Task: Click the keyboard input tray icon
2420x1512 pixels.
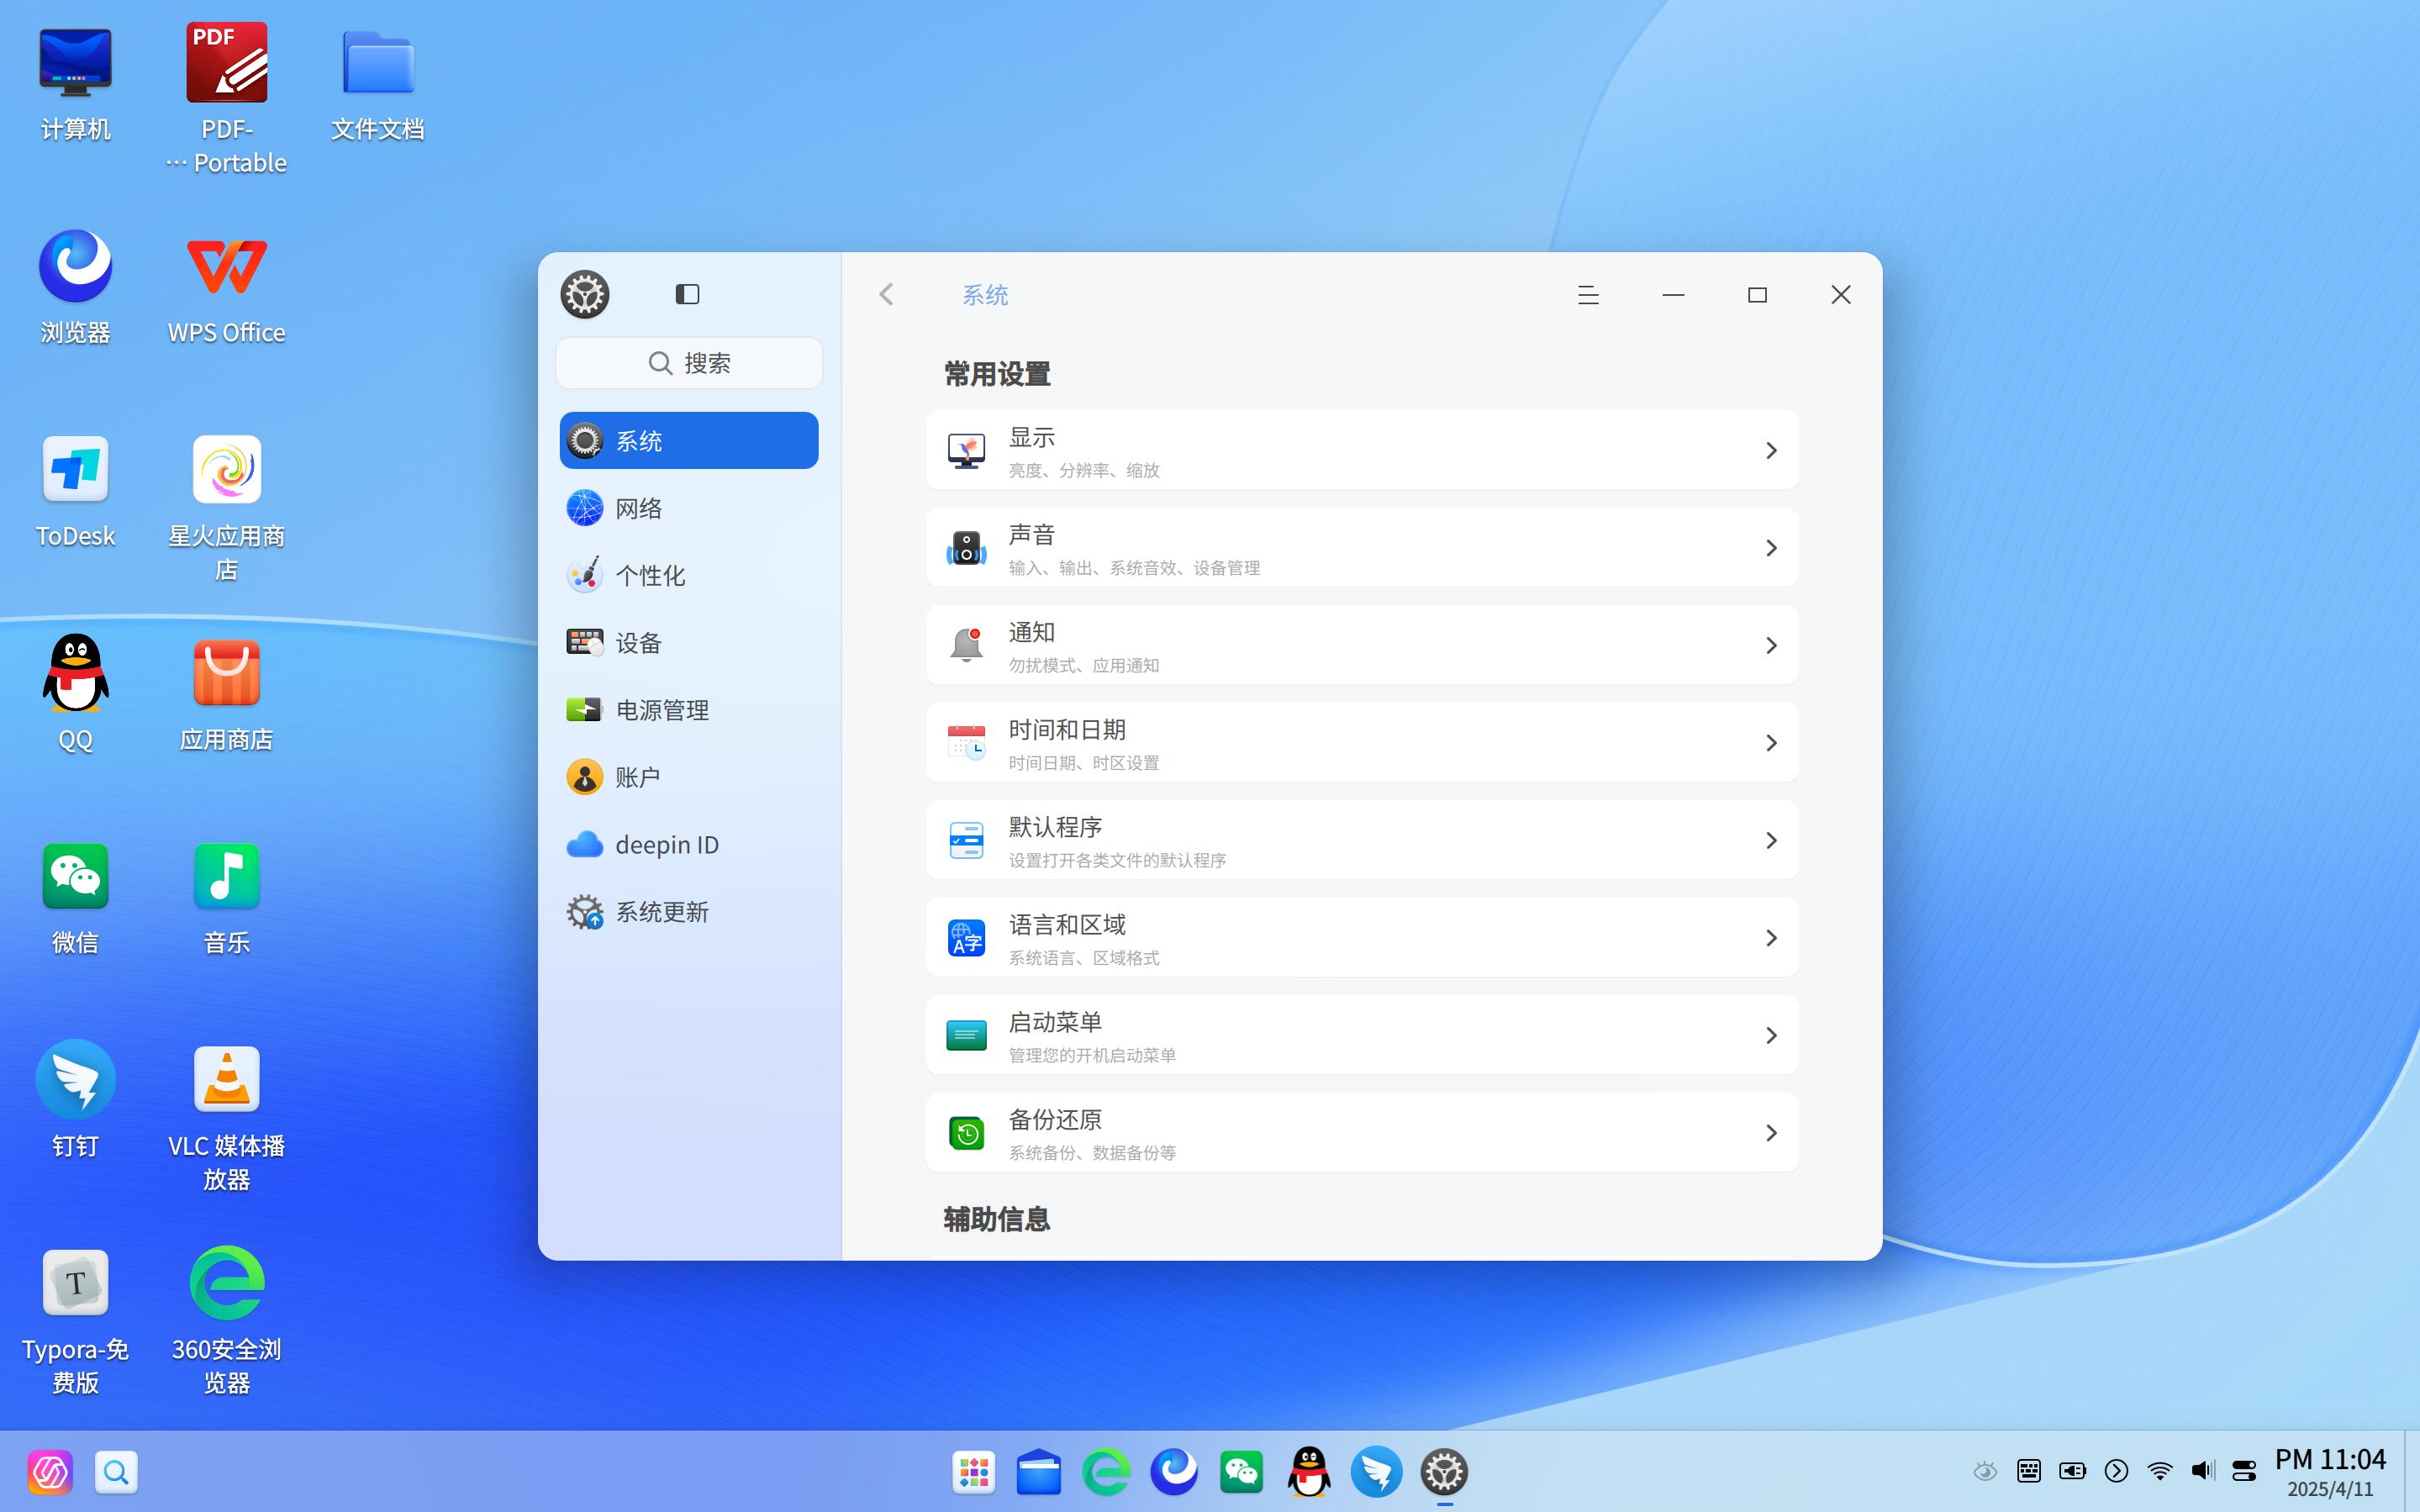Action: pyautogui.click(x=2029, y=1471)
